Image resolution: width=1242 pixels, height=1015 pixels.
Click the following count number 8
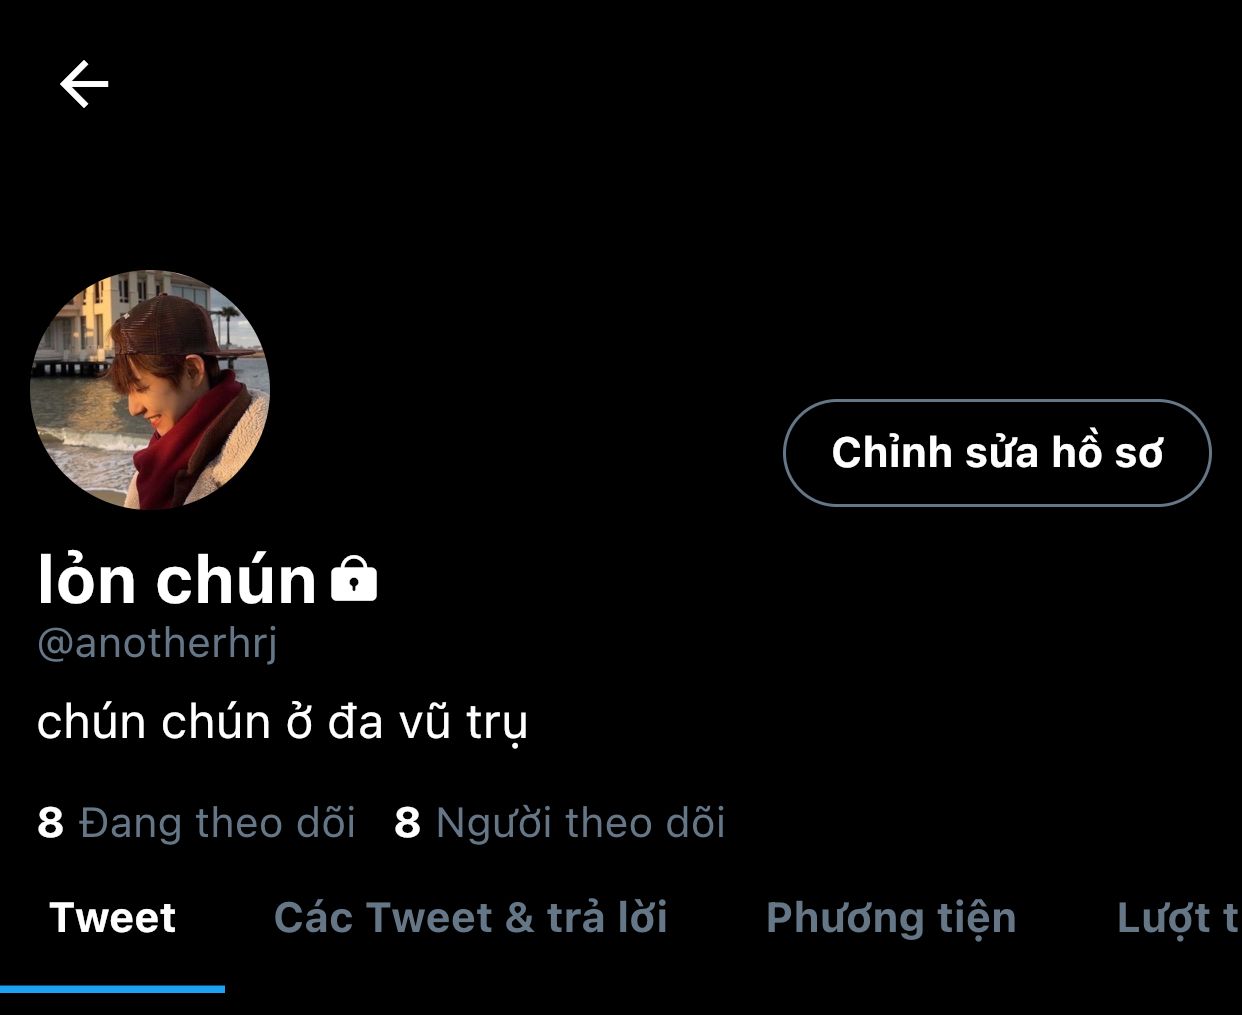pyautogui.click(x=50, y=824)
